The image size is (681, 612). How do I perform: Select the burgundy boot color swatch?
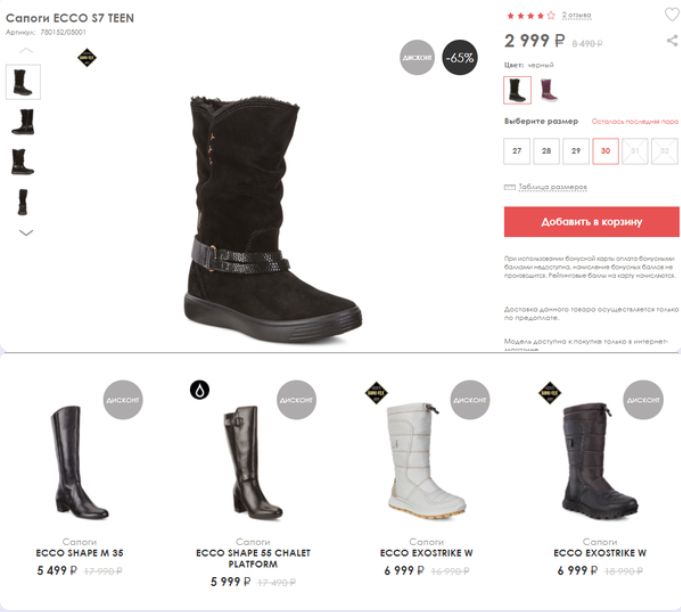point(548,90)
